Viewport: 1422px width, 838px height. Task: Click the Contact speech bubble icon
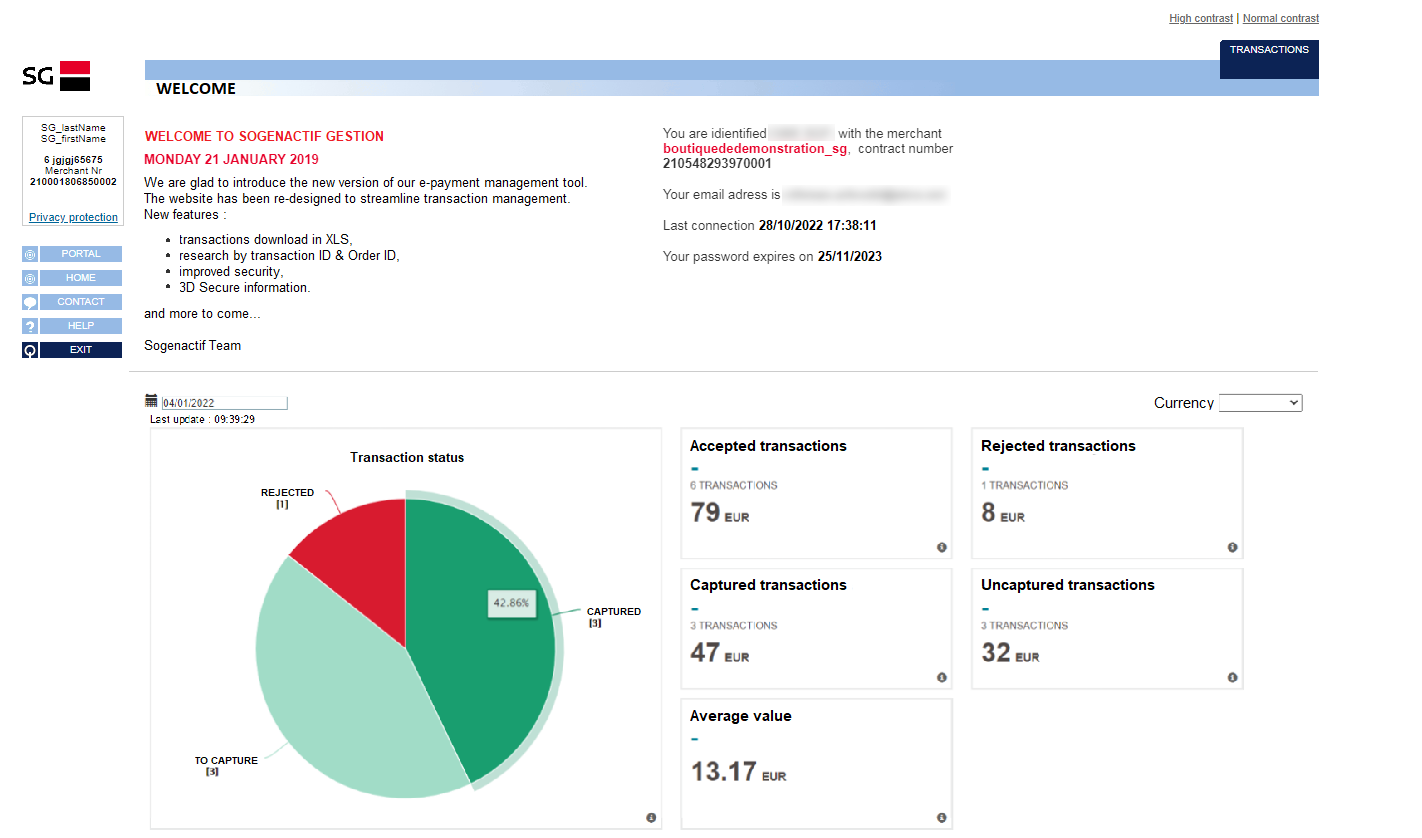[30, 302]
